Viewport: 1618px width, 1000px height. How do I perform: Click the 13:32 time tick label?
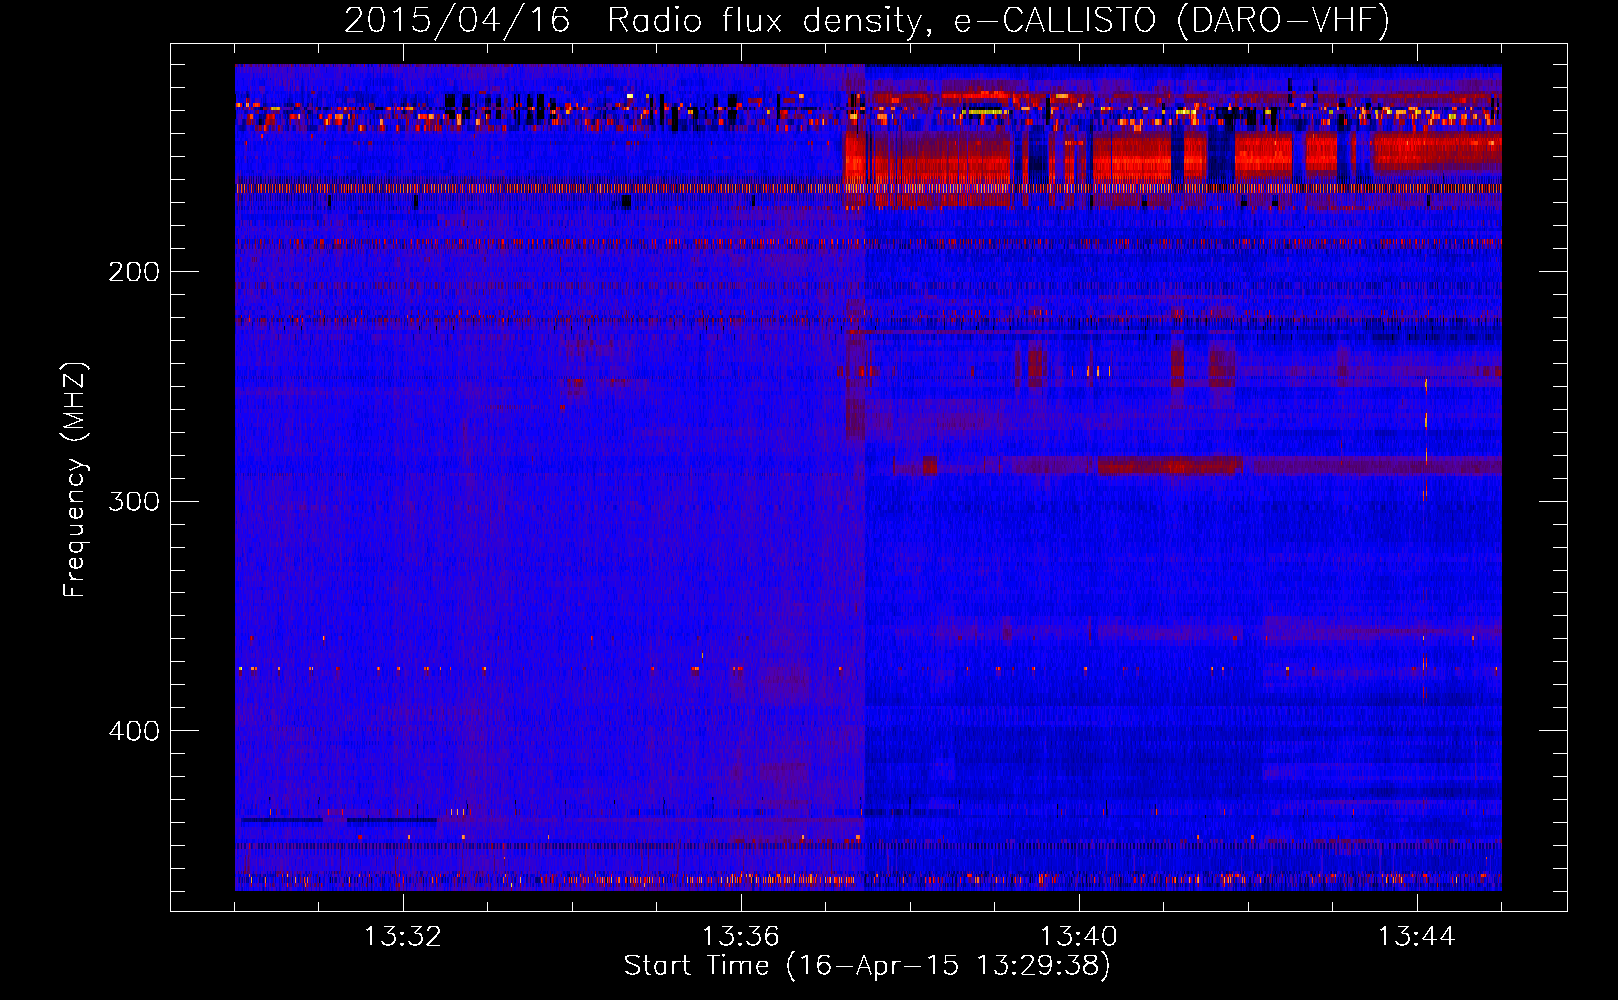pyautogui.click(x=403, y=937)
